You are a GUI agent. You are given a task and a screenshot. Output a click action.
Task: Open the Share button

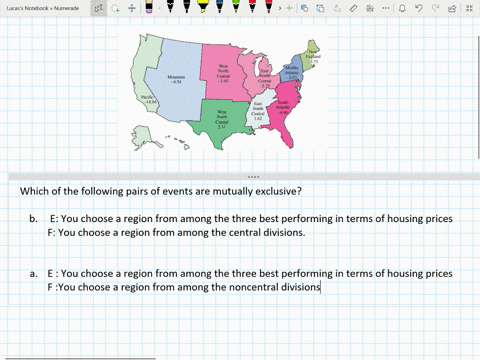pos(452,8)
